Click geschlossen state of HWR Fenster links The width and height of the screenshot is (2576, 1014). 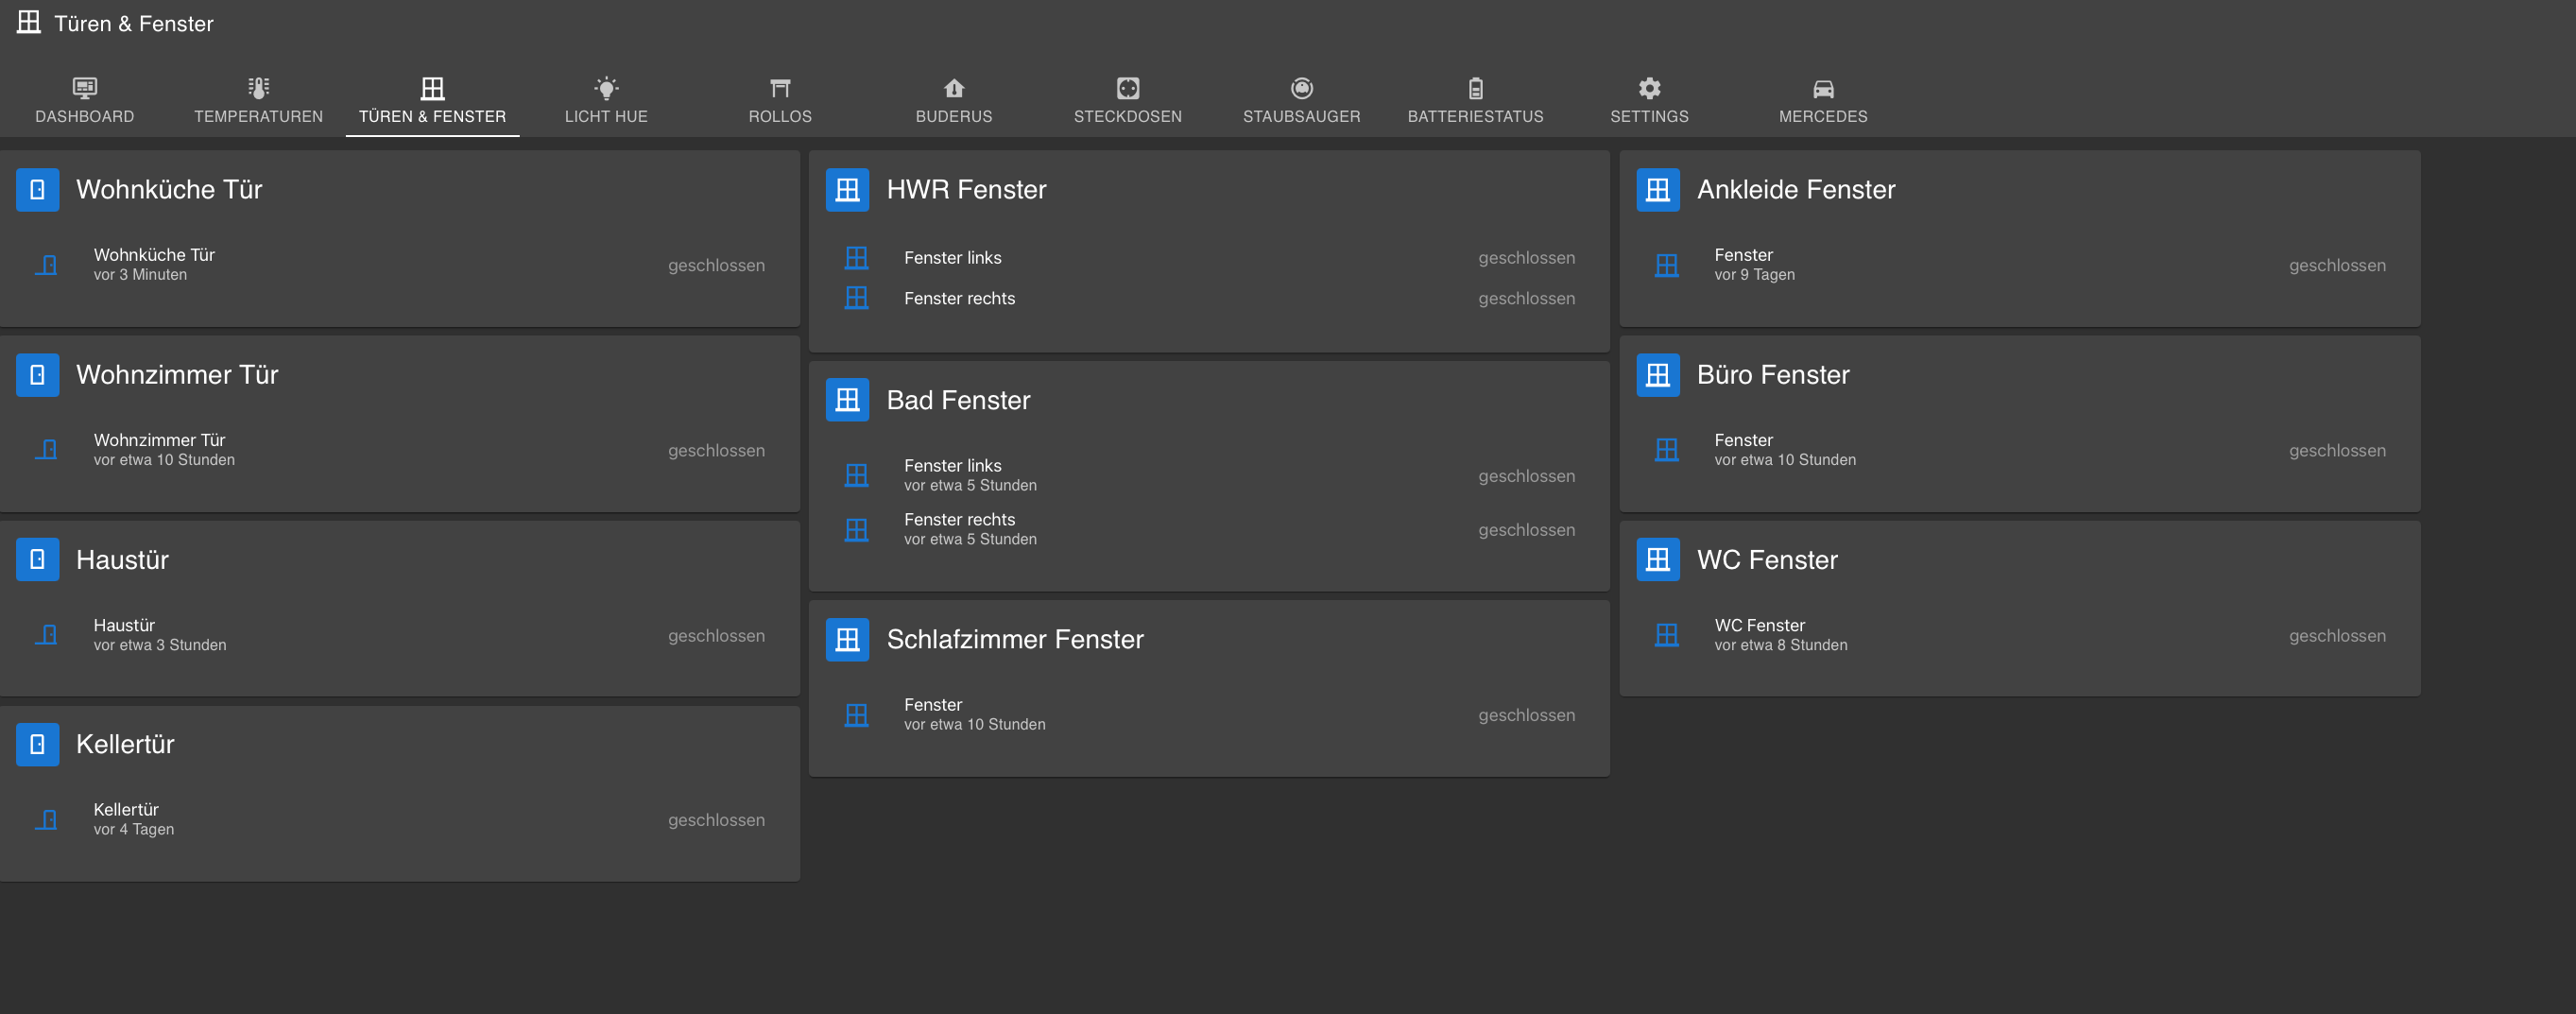coord(1526,257)
